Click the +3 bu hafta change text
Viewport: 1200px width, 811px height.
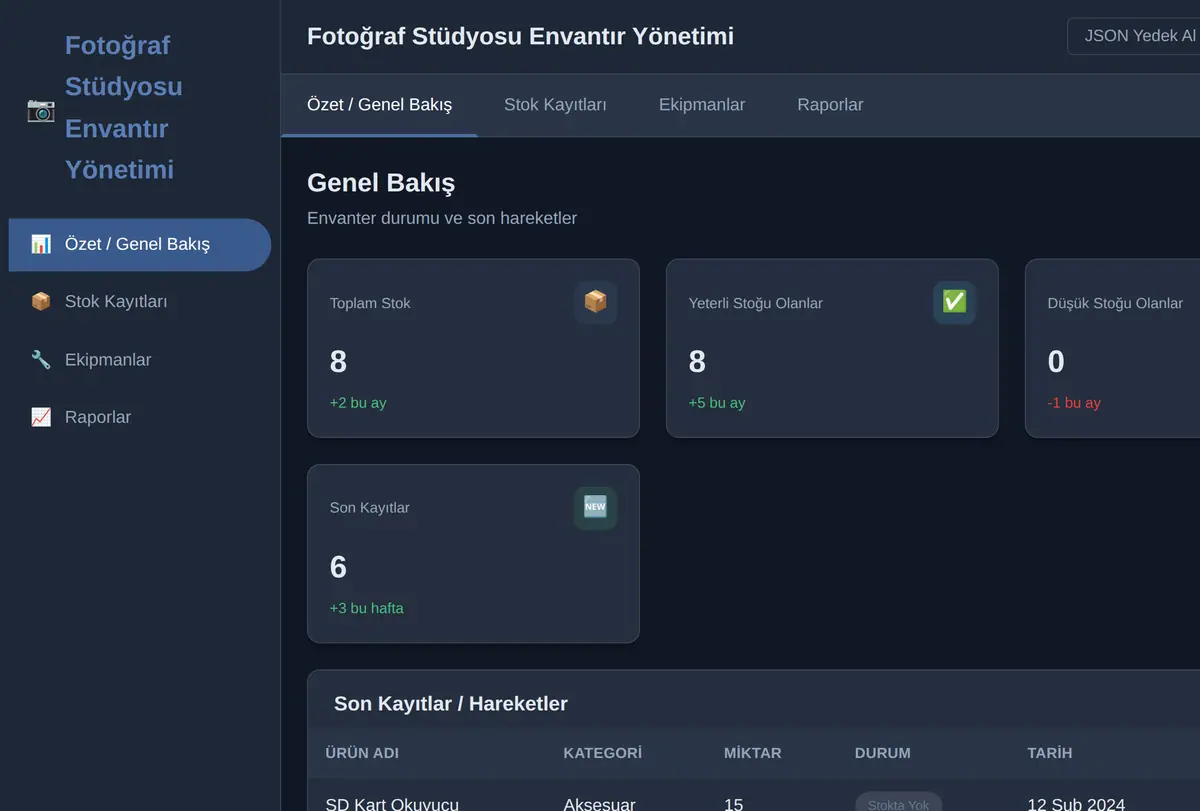tap(367, 608)
